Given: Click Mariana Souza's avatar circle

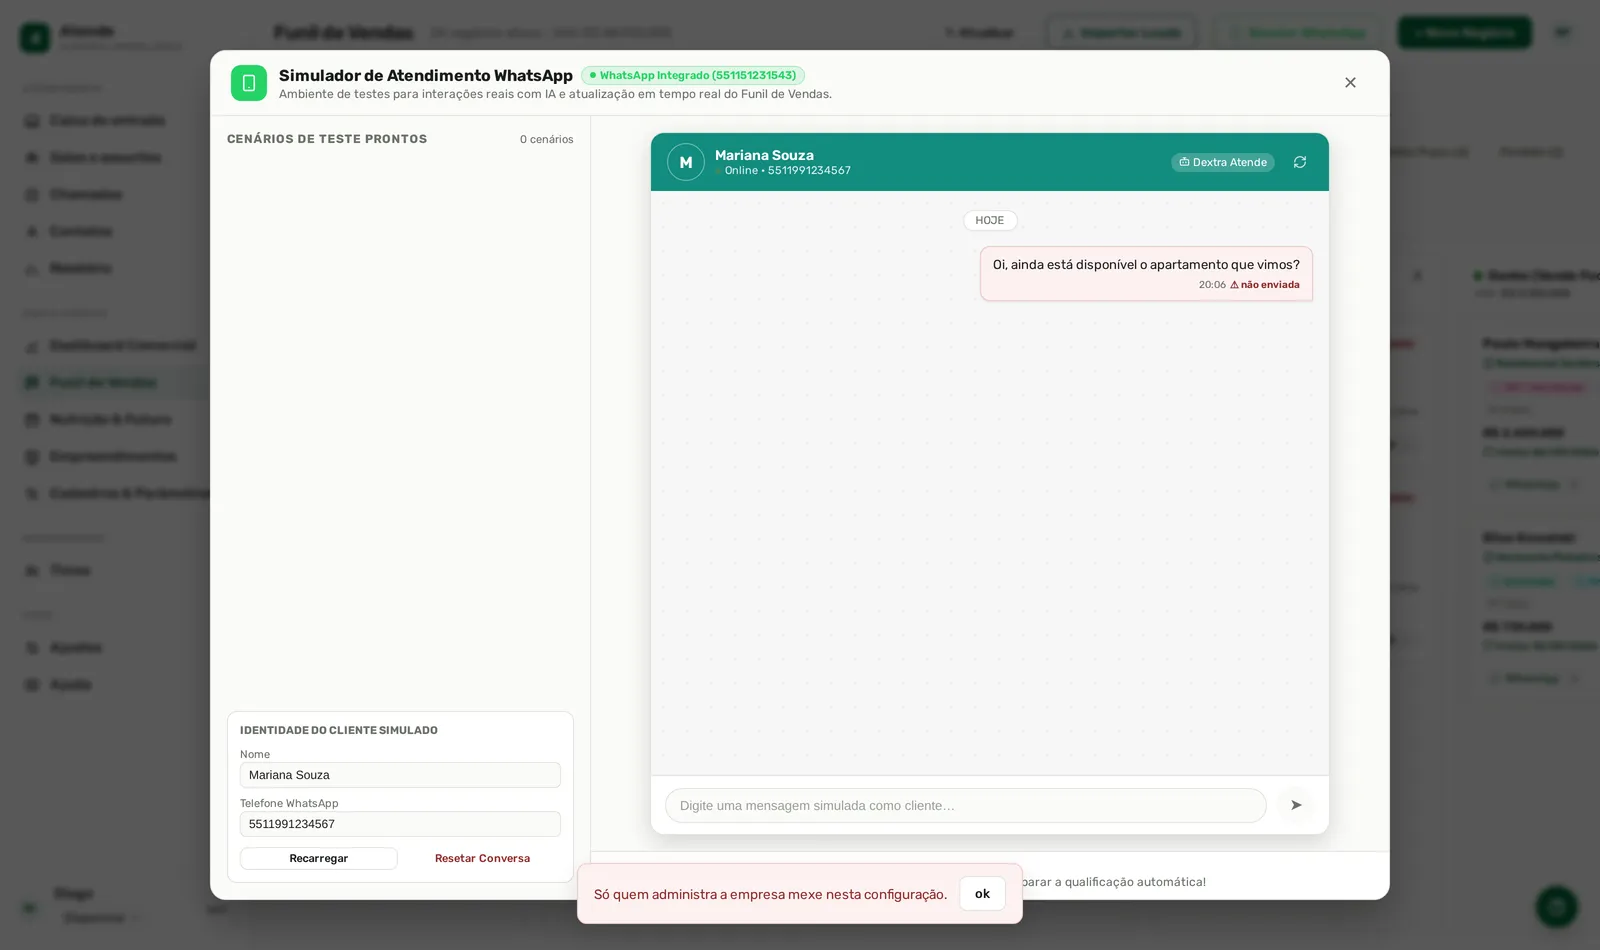Looking at the screenshot, I should click(x=686, y=162).
